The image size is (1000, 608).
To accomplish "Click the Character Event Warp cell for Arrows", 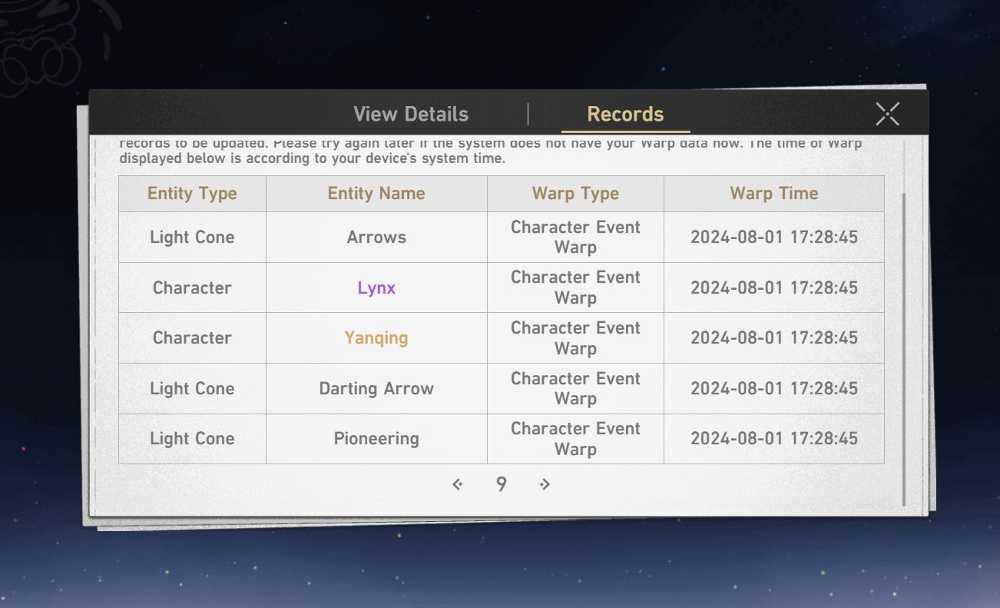I will [x=575, y=237].
